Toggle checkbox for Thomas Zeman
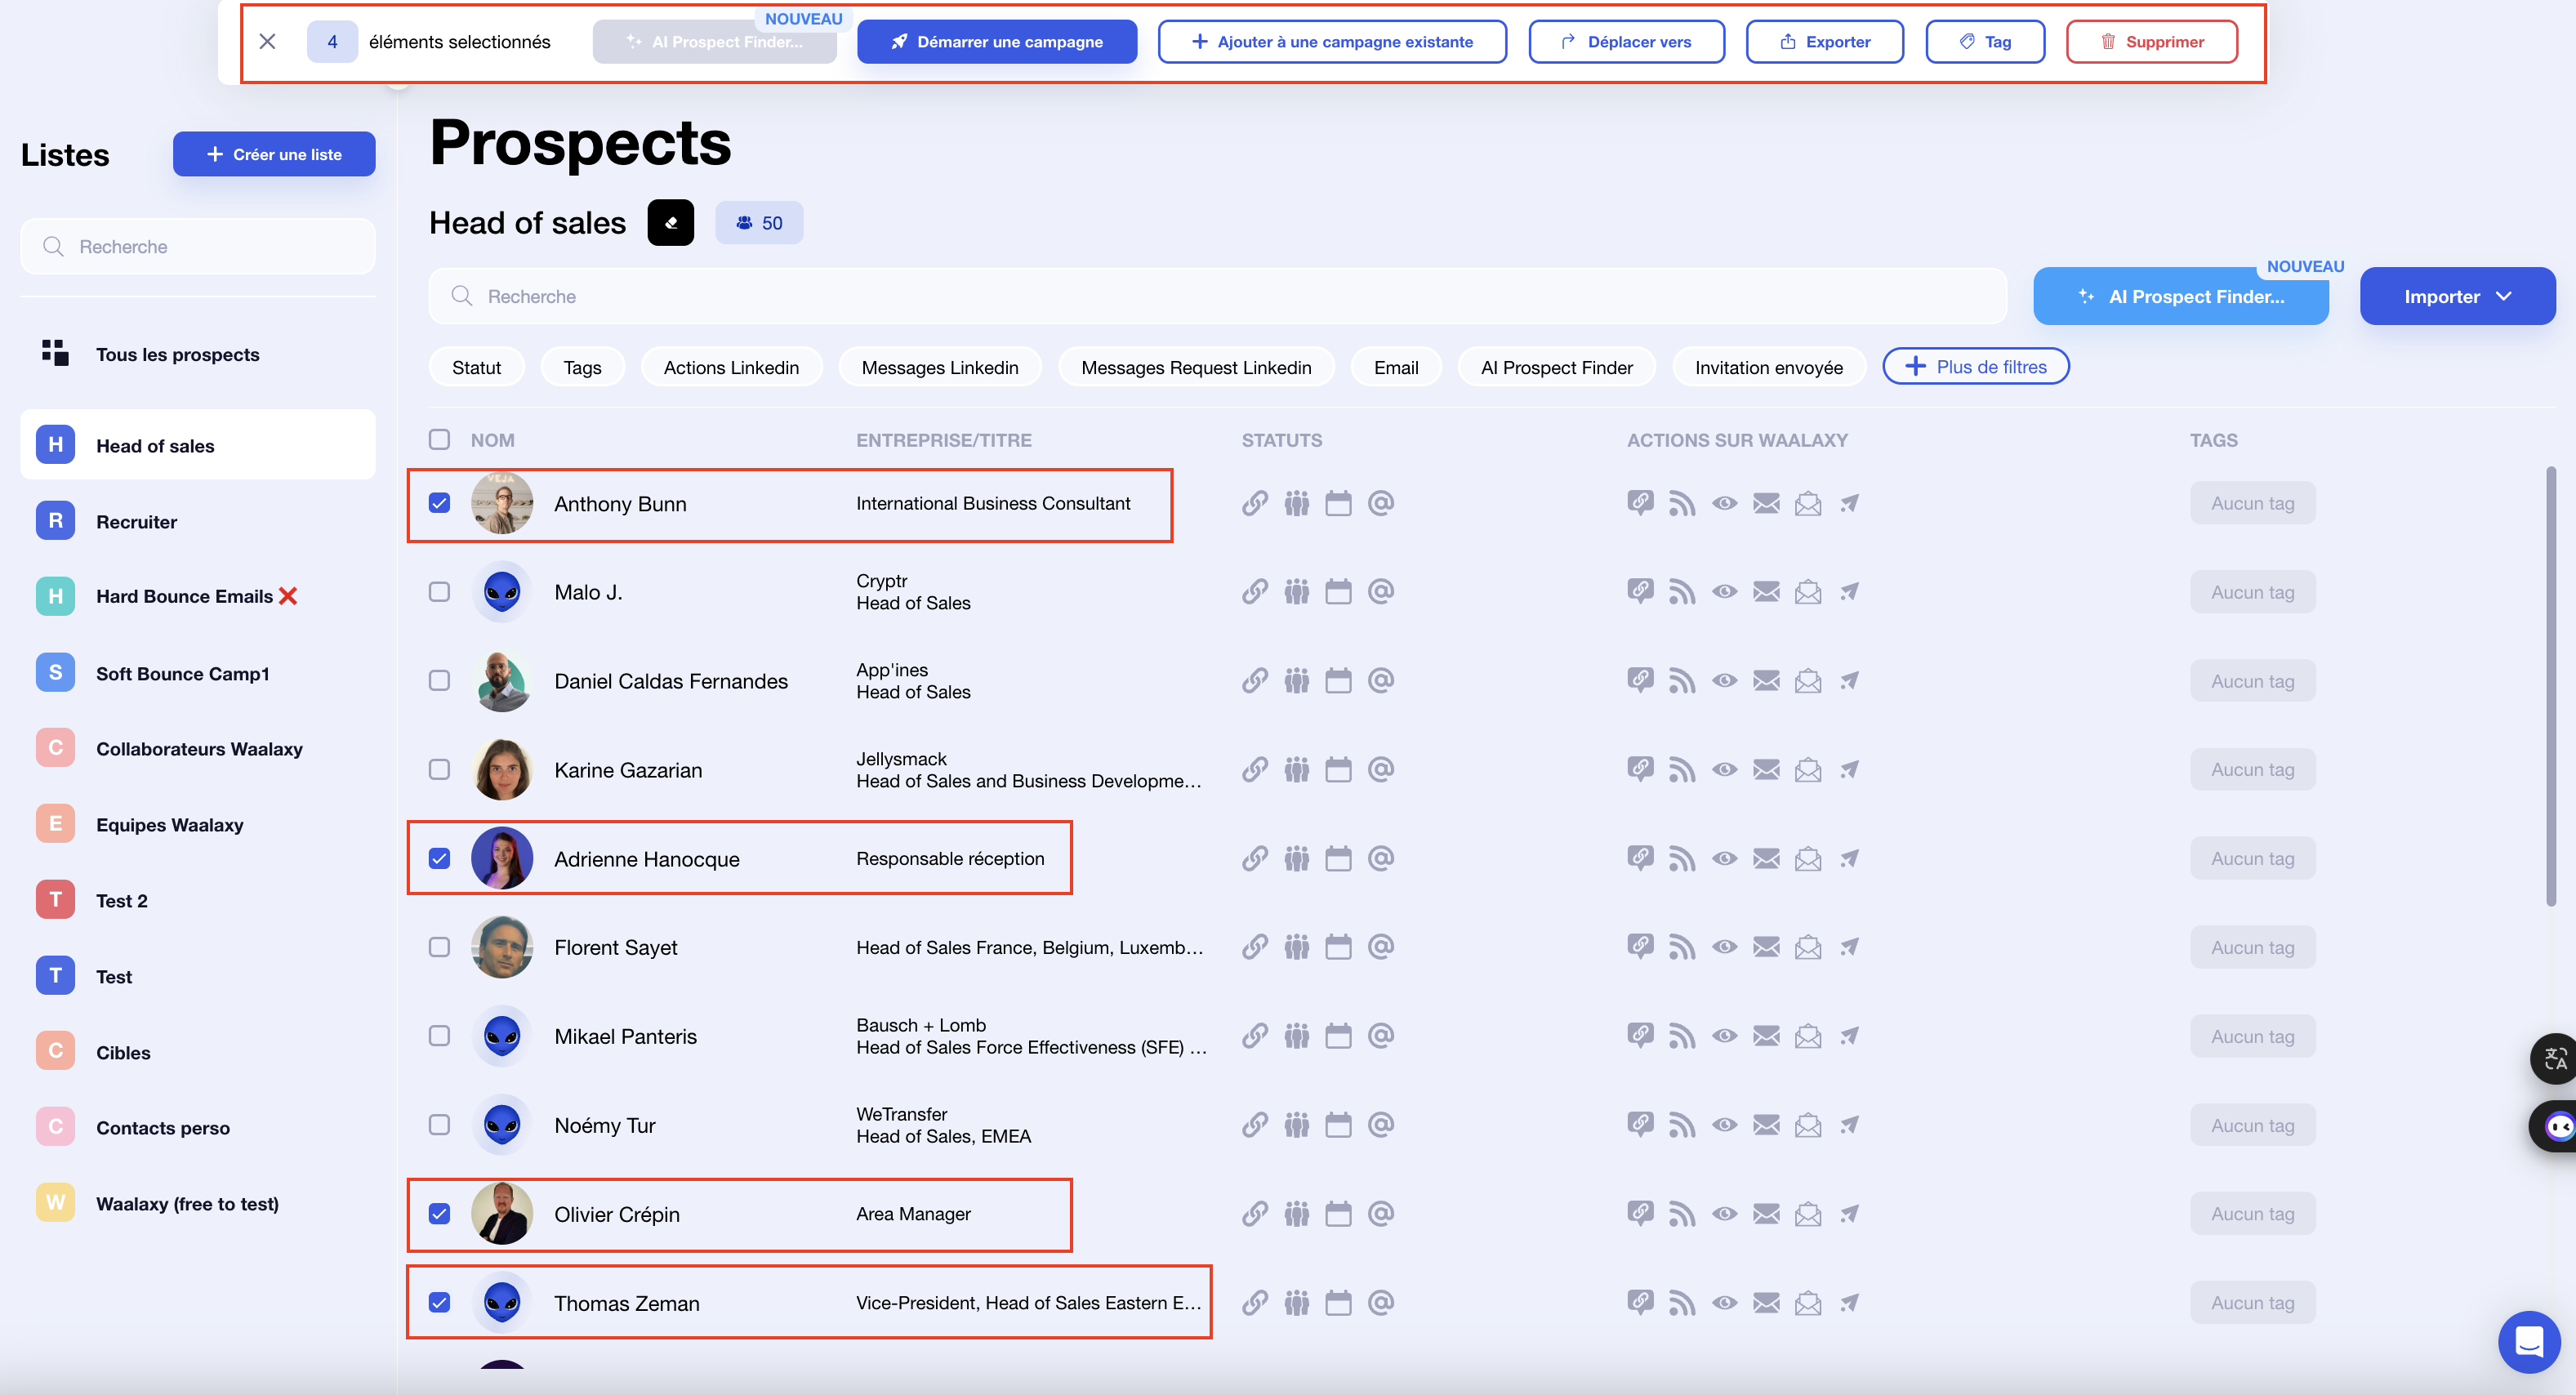 pyautogui.click(x=439, y=1300)
